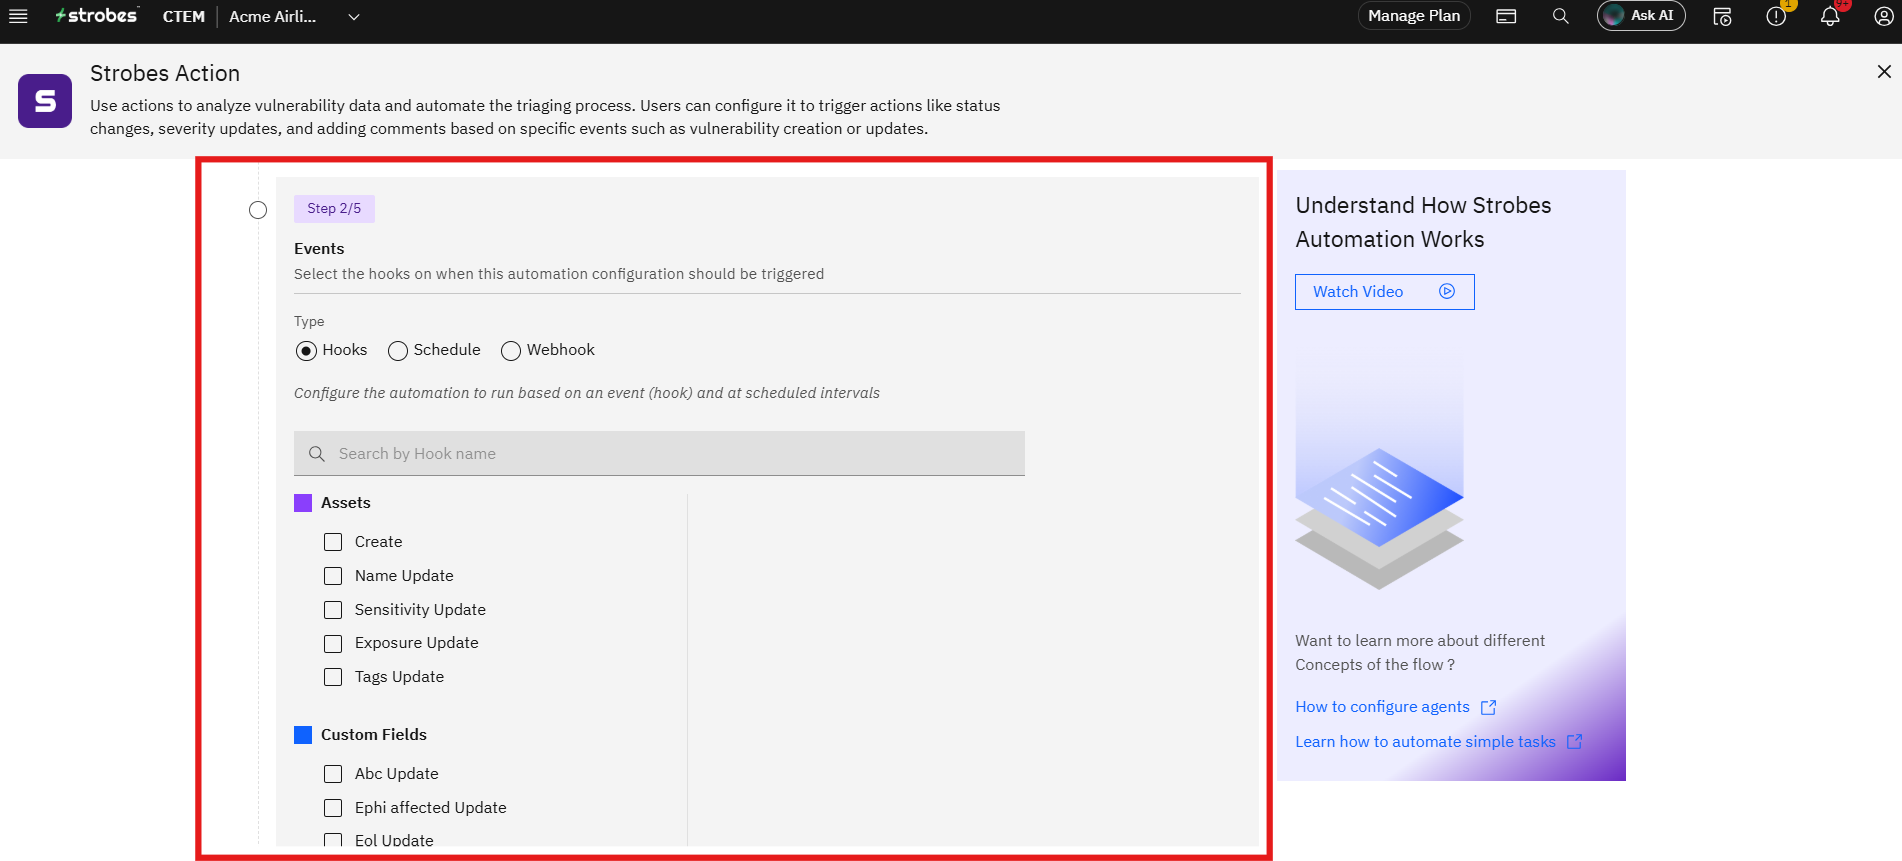The width and height of the screenshot is (1902, 861).
Task: Close the Strobes Action panel
Action: coord(1884,72)
